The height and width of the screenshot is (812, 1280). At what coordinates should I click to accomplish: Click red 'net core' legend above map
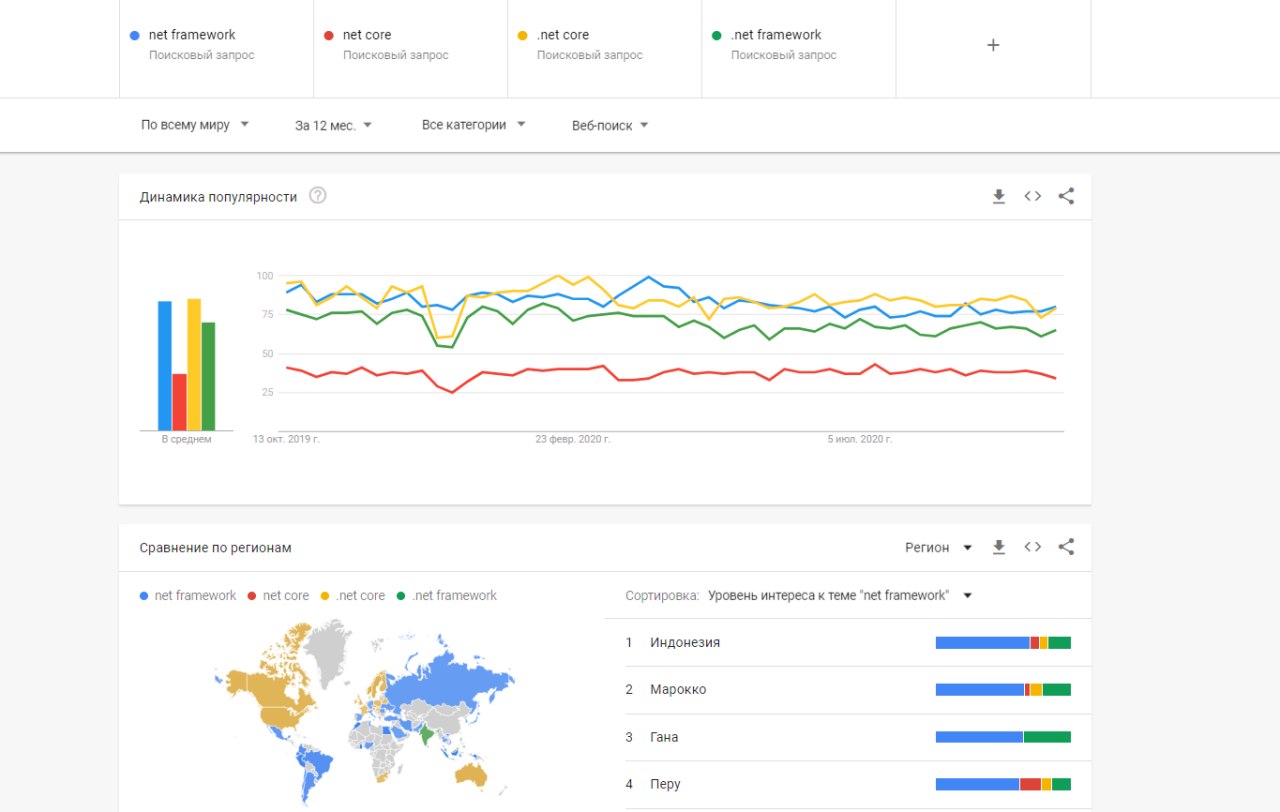point(279,595)
